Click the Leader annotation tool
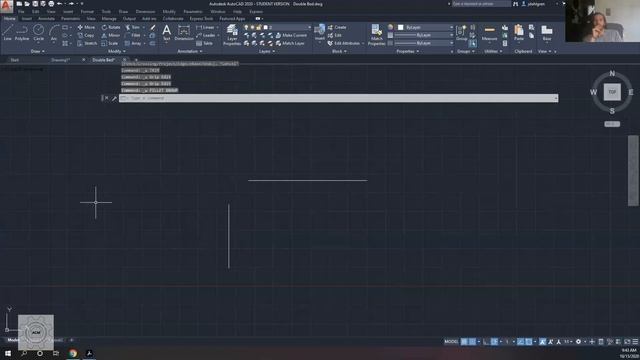 (x=206, y=36)
